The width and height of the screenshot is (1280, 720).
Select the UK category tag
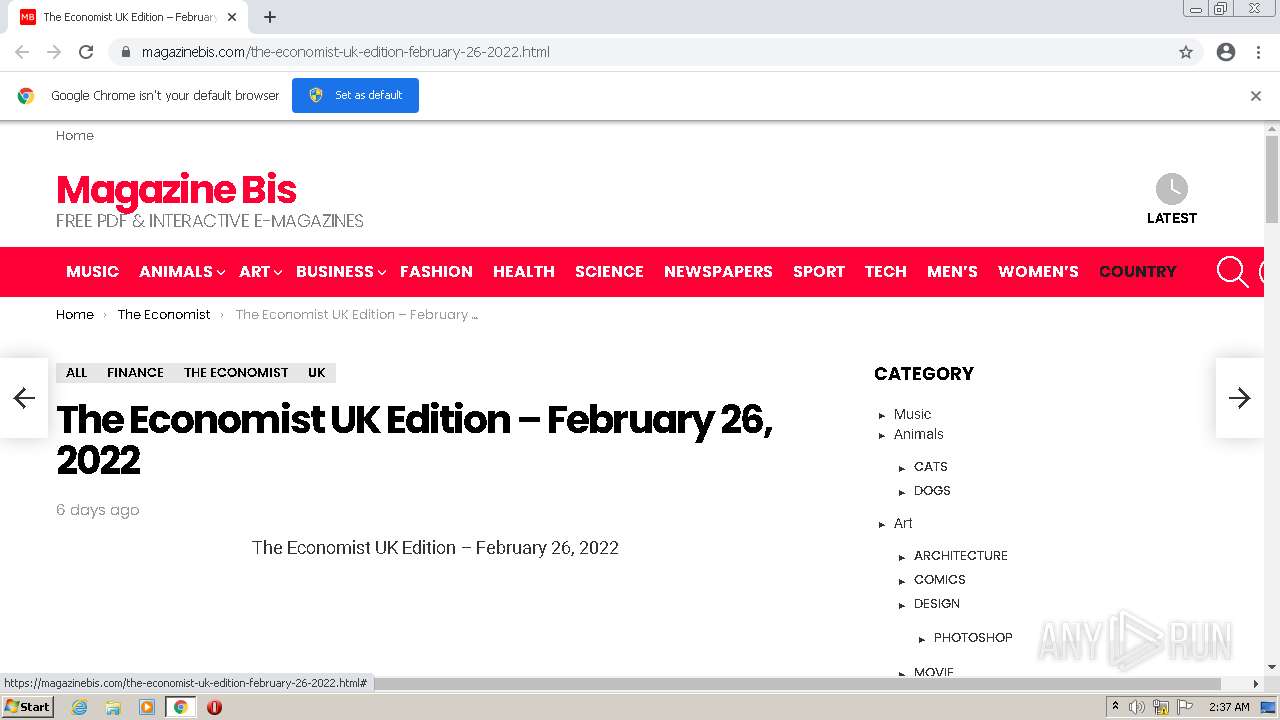click(317, 373)
